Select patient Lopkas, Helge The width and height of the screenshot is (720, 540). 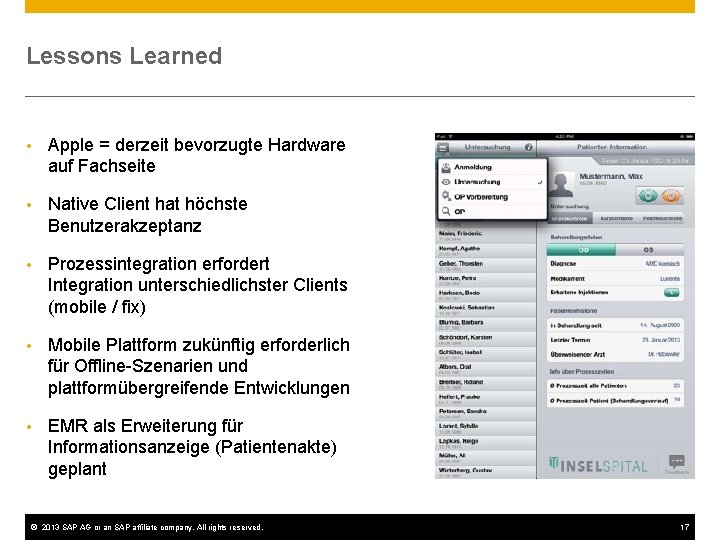[x=485, y=443]
